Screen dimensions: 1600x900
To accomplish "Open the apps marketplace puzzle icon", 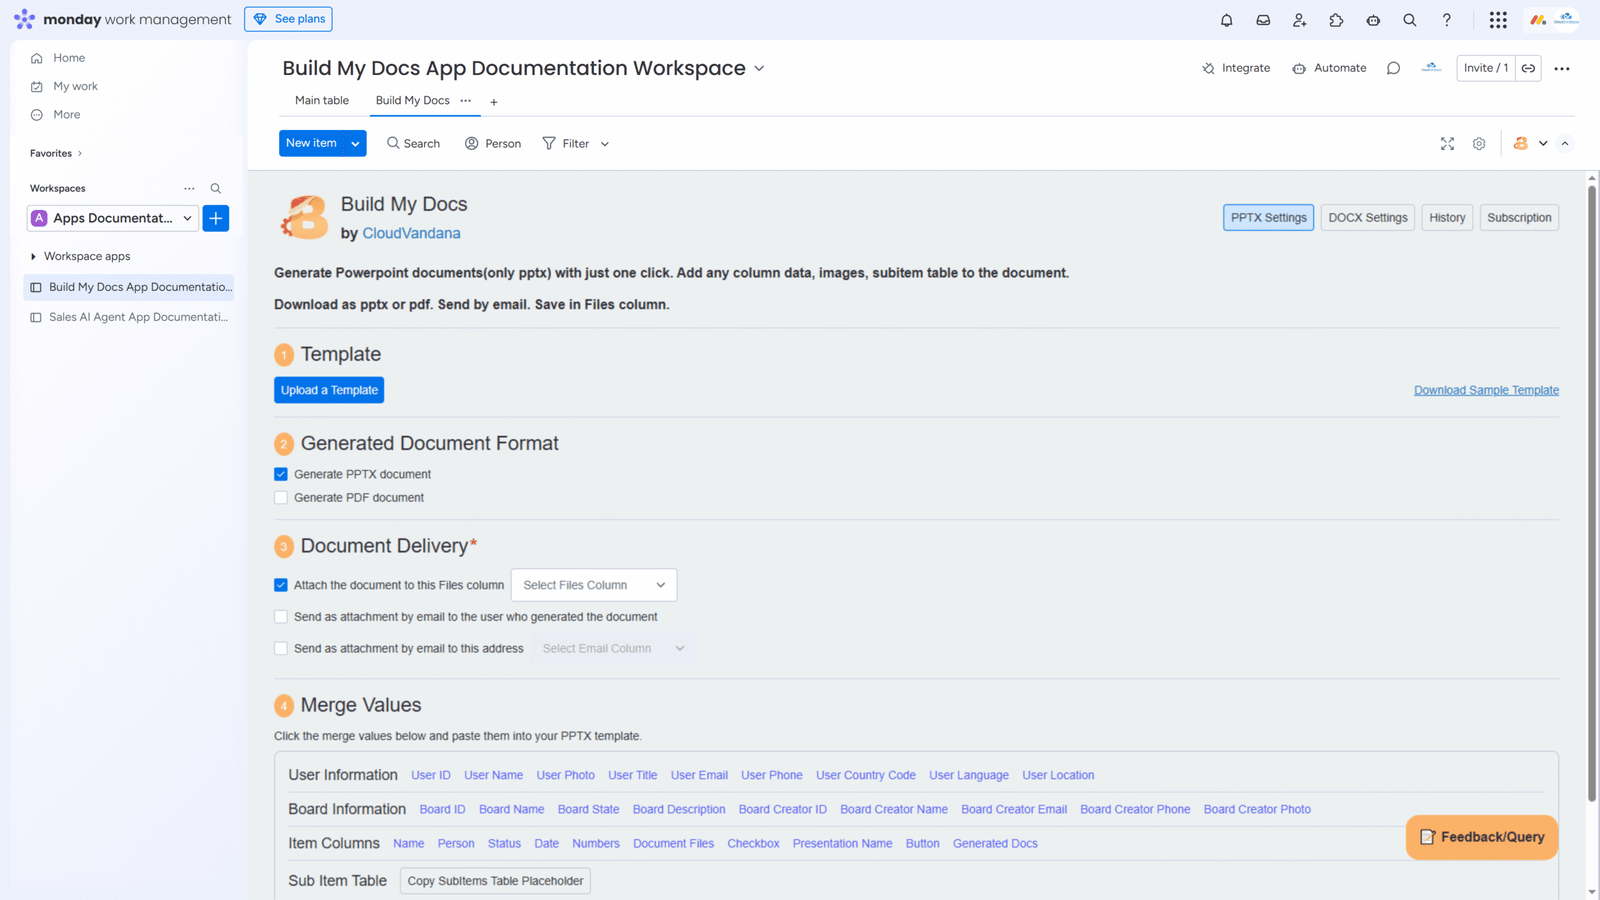I will 1336,20.
